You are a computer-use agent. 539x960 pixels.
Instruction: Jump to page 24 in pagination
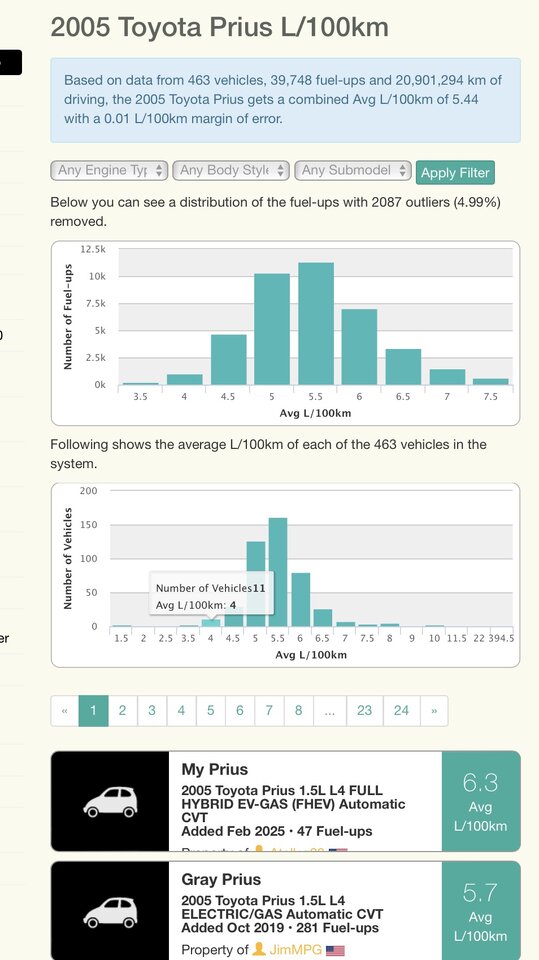click(x=401, y=711)
